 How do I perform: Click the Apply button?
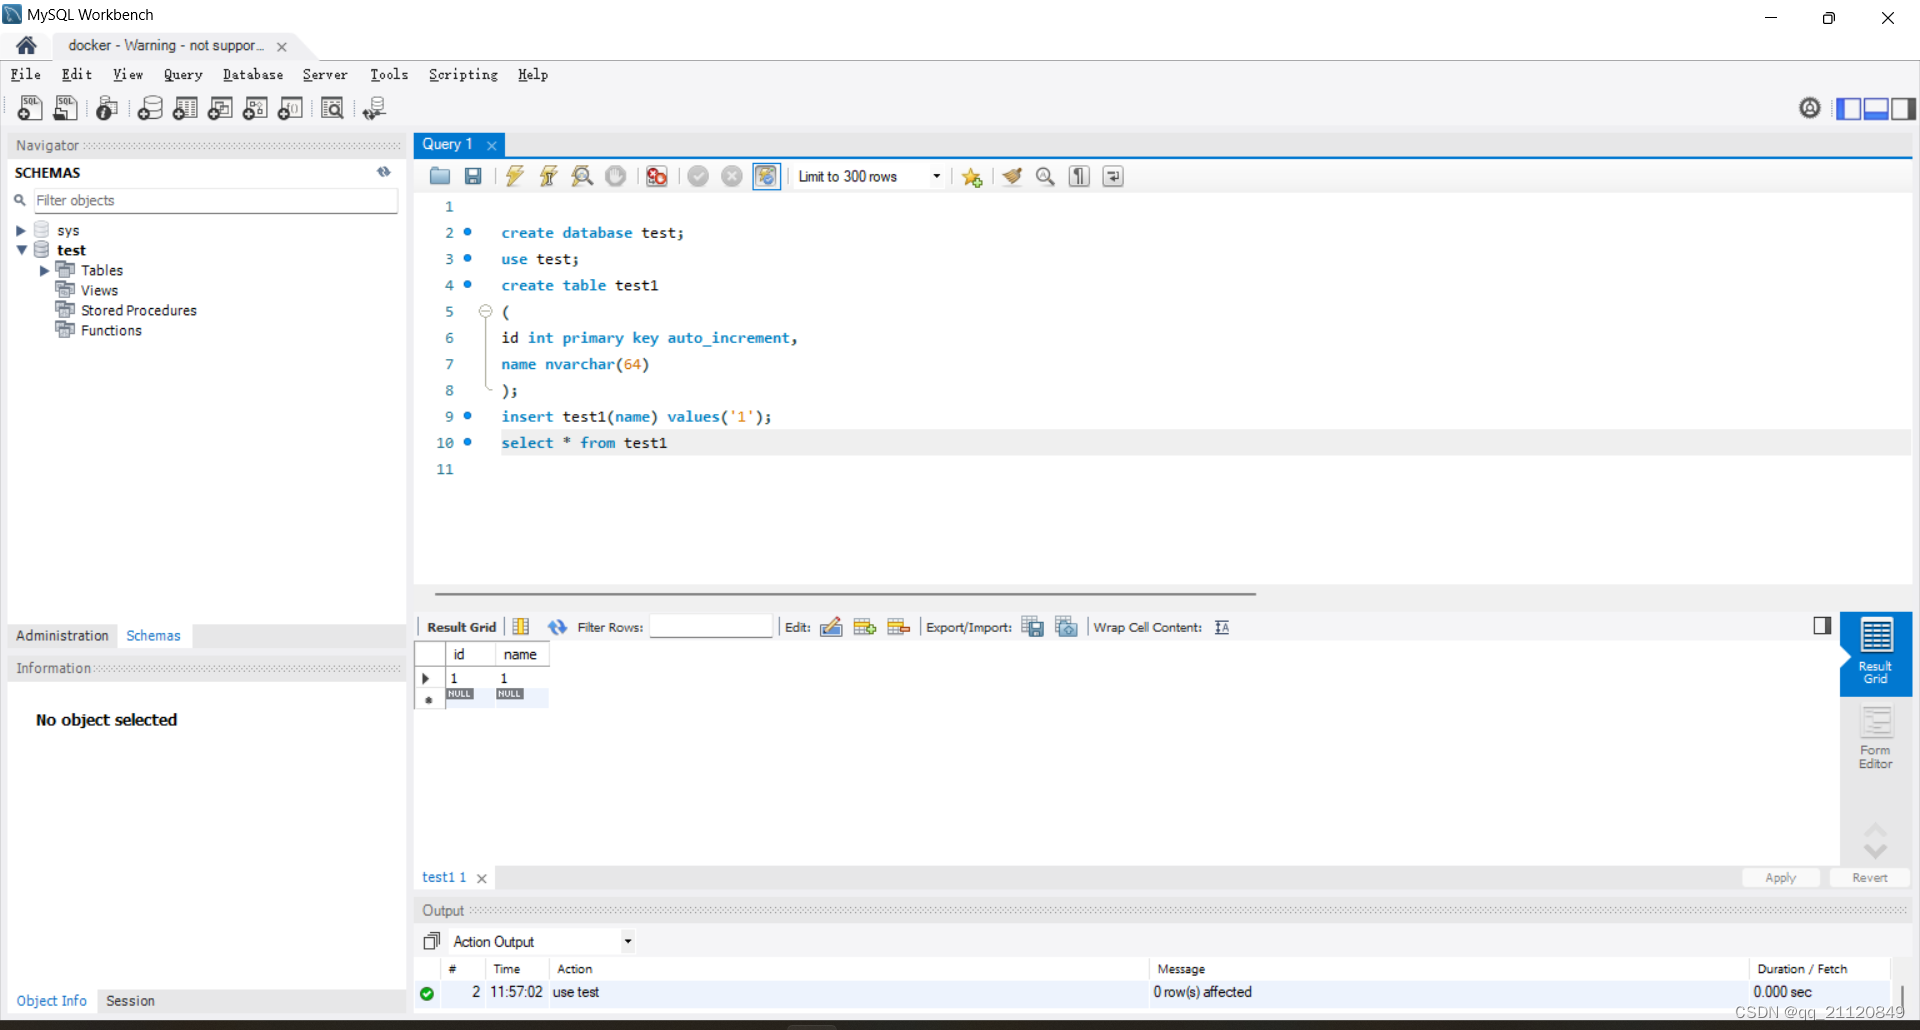click(1780, 877)
